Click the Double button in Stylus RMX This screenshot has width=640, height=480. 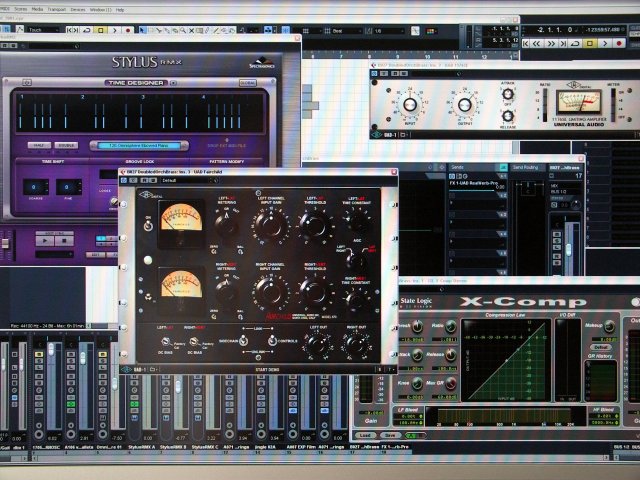tap(66, 145)
